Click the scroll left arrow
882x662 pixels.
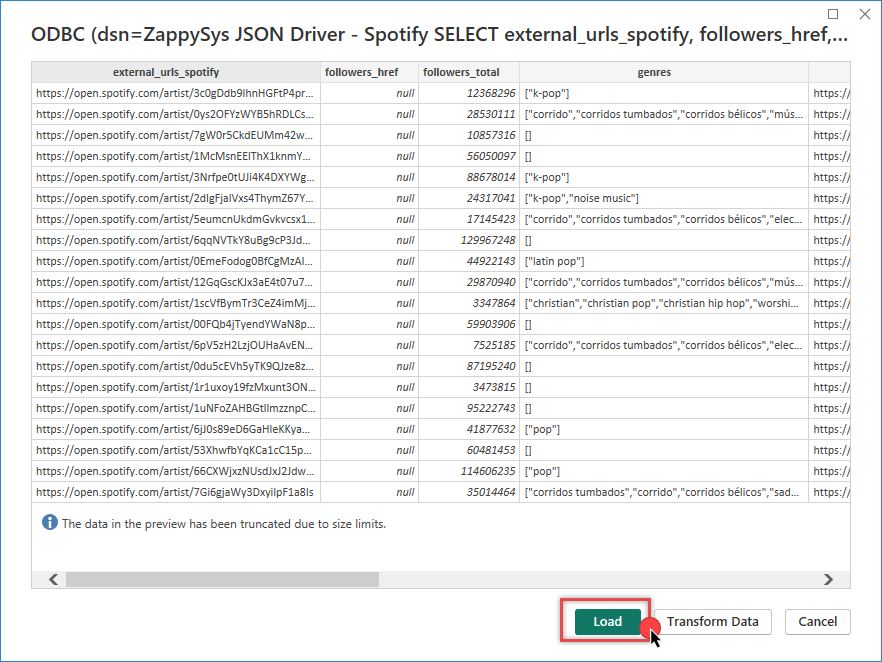coord(53,579)
